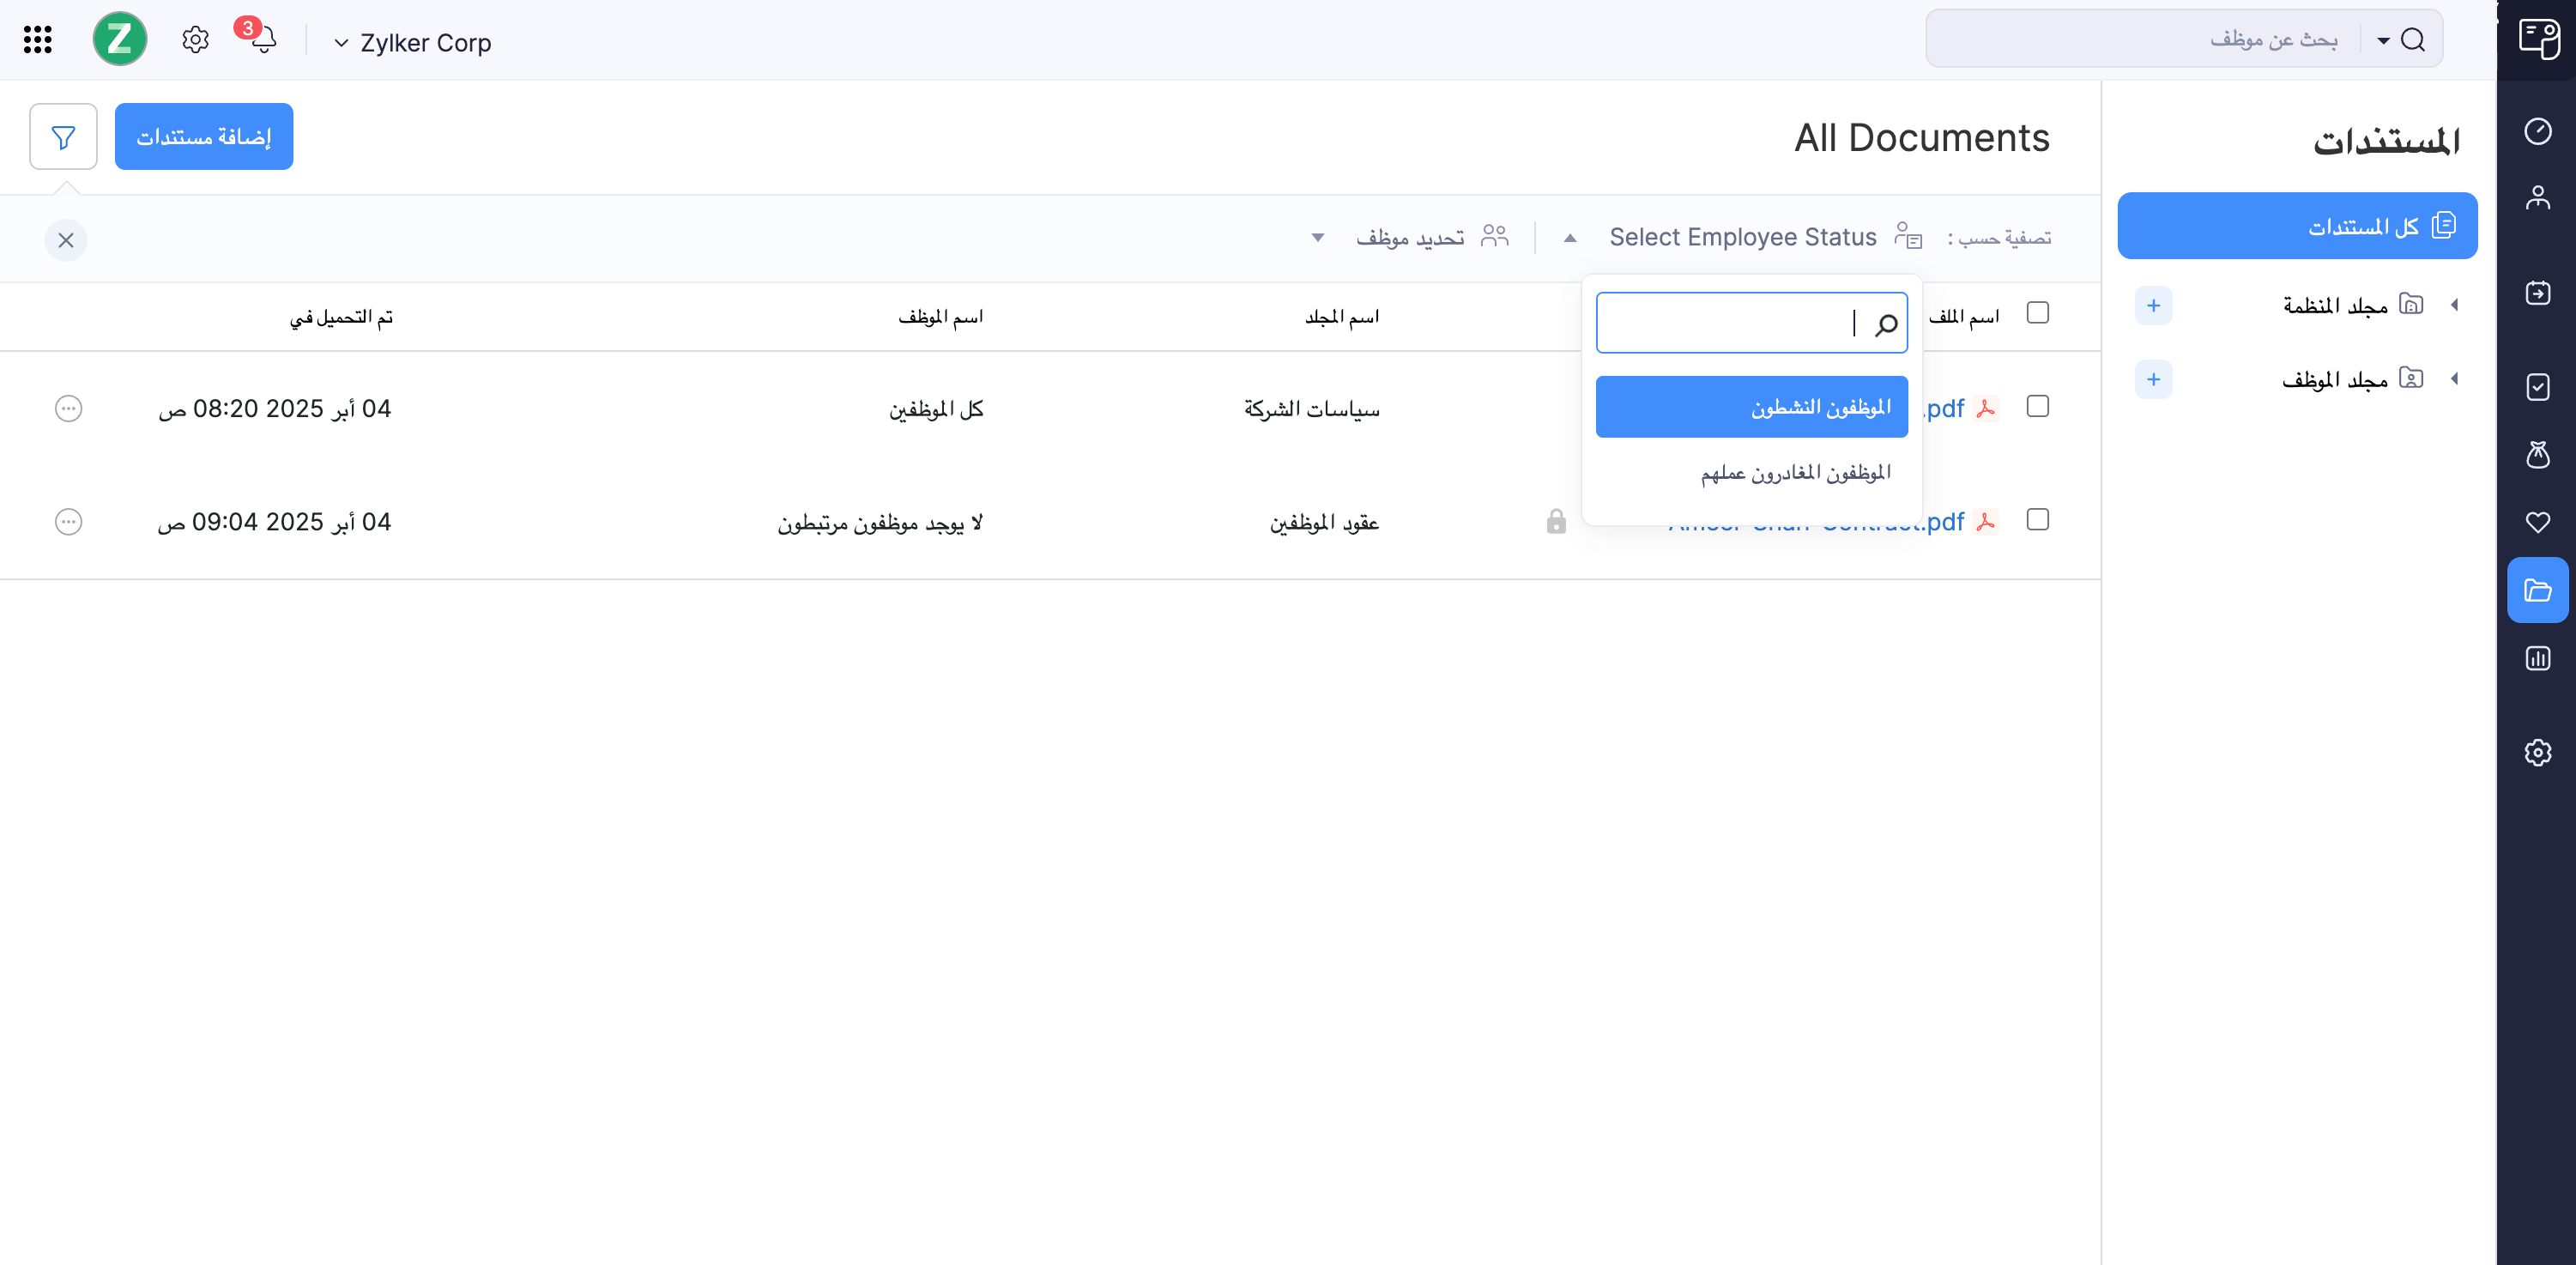
Task: Click plus next to مجلد المنظمة
Action: click(x=2153, y=305)
